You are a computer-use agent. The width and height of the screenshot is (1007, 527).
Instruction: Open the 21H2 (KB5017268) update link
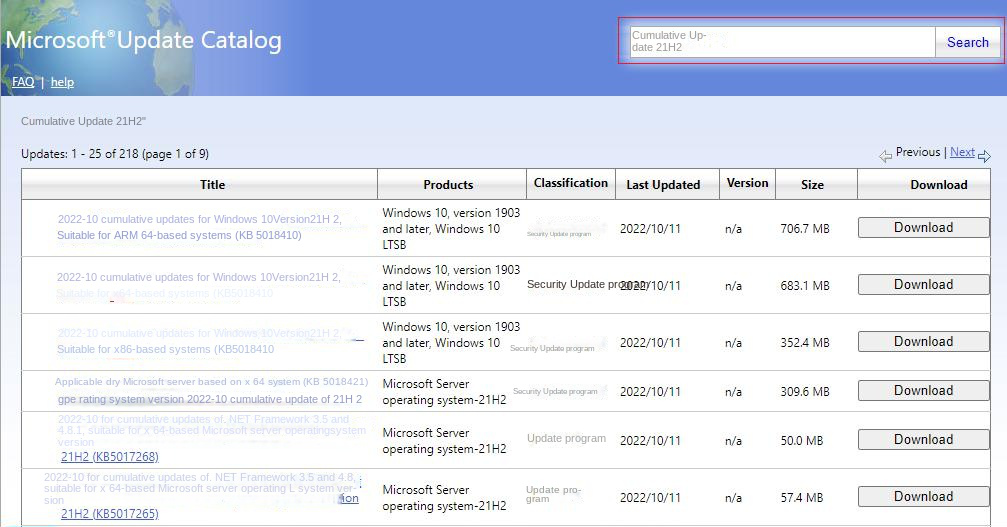point(110,457)
